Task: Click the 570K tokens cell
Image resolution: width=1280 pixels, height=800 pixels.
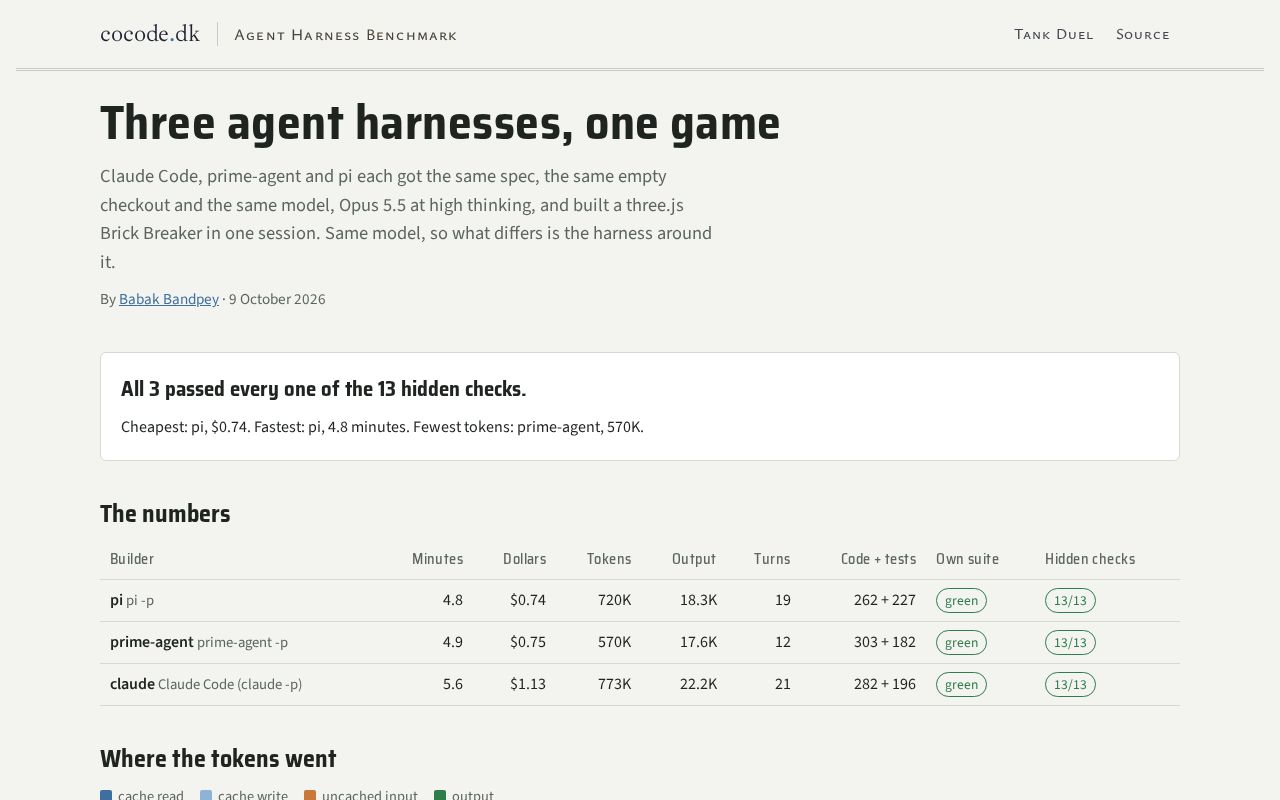Action: pos(615,642)
